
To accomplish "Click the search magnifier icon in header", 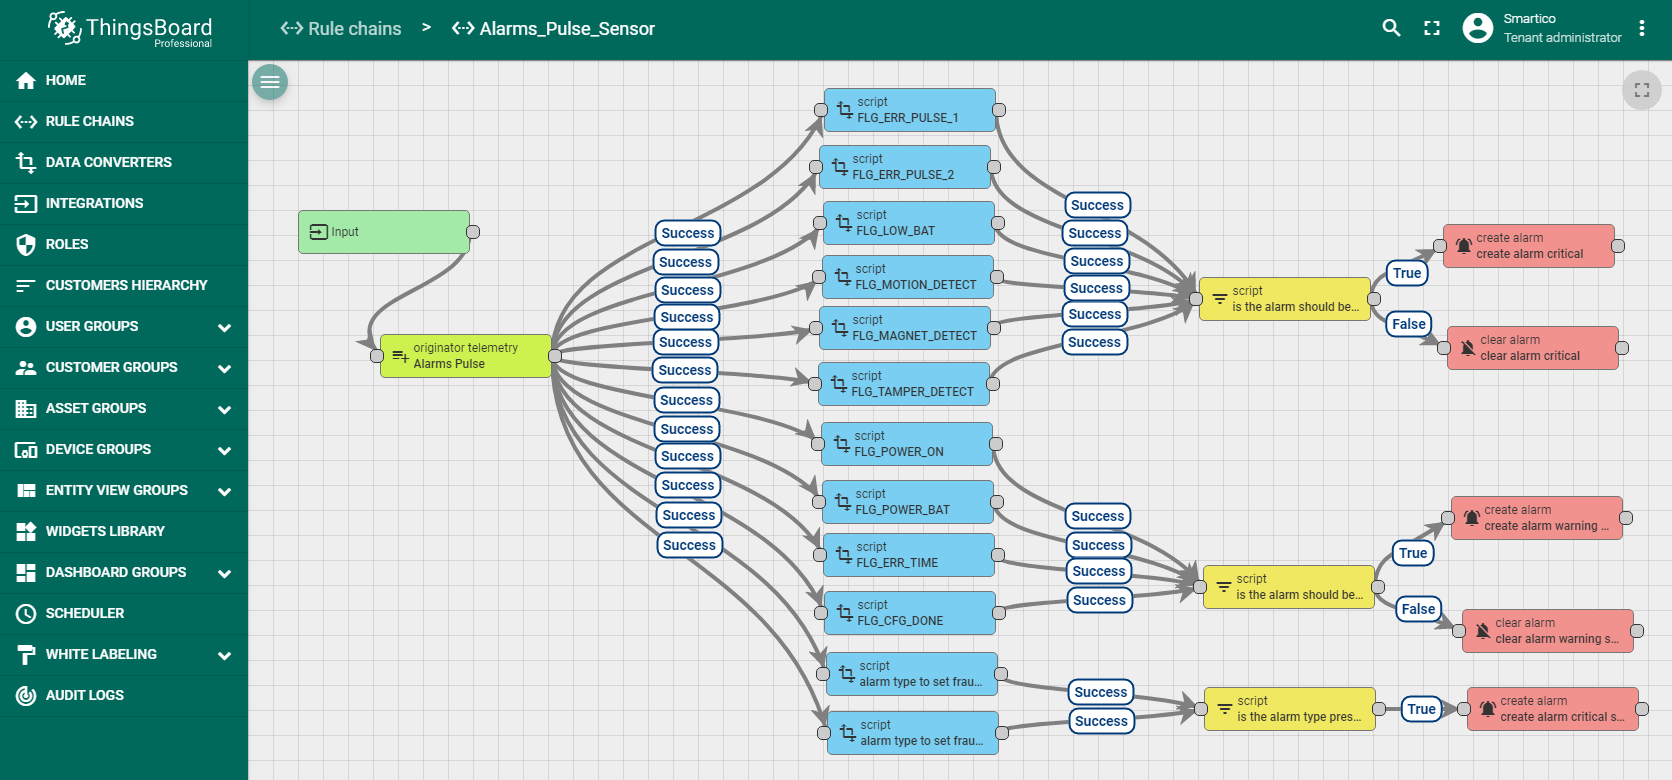I will point(1391,28).
